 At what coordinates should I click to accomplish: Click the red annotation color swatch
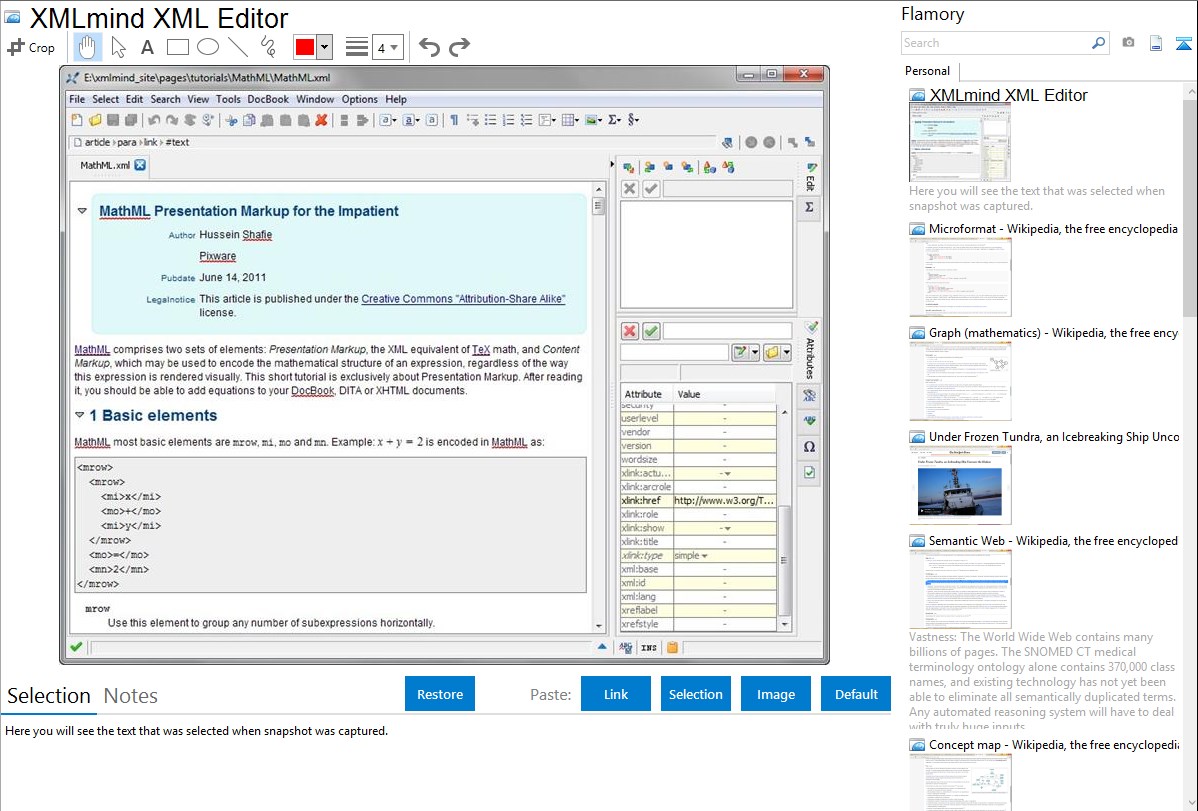tap(305, 47)
